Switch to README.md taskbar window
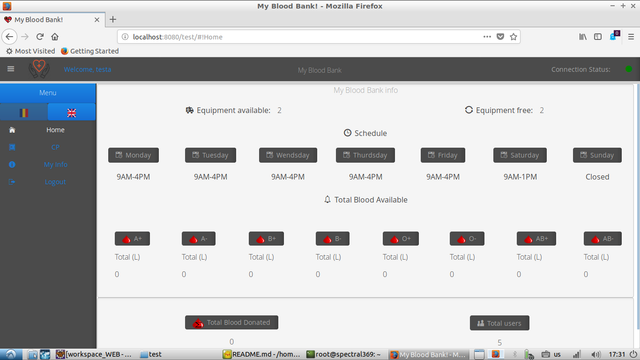The width and height of the screenshot is (640, 360). point(262,354)
